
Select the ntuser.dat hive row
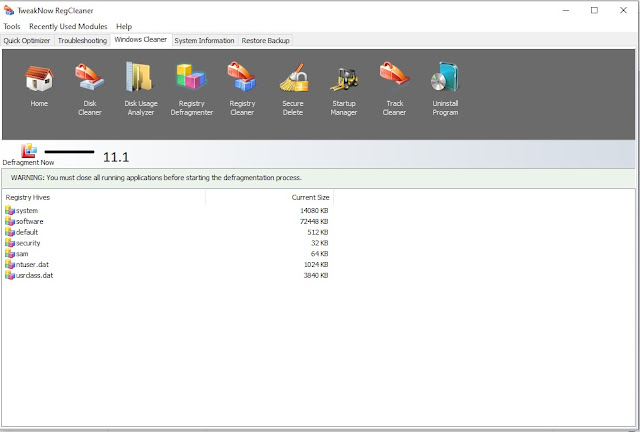(x=167, y=264)
